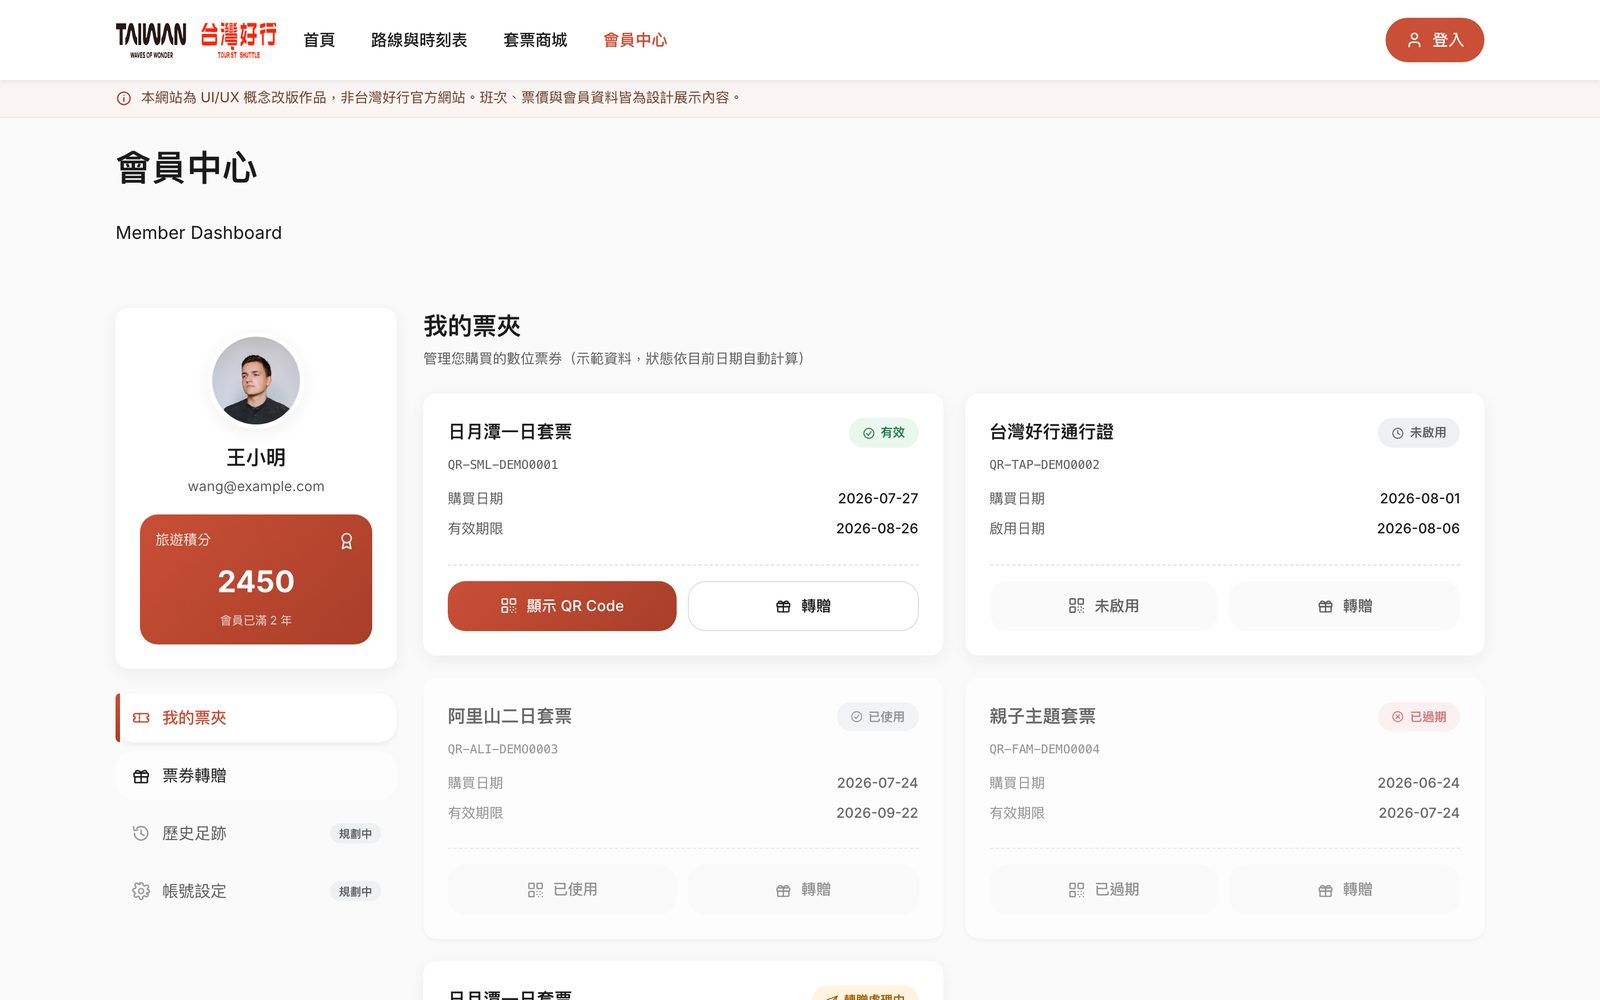Click 帳號設定 sidebar item
Viewport: 1600px width, 1000px height.
pos(256,891)
